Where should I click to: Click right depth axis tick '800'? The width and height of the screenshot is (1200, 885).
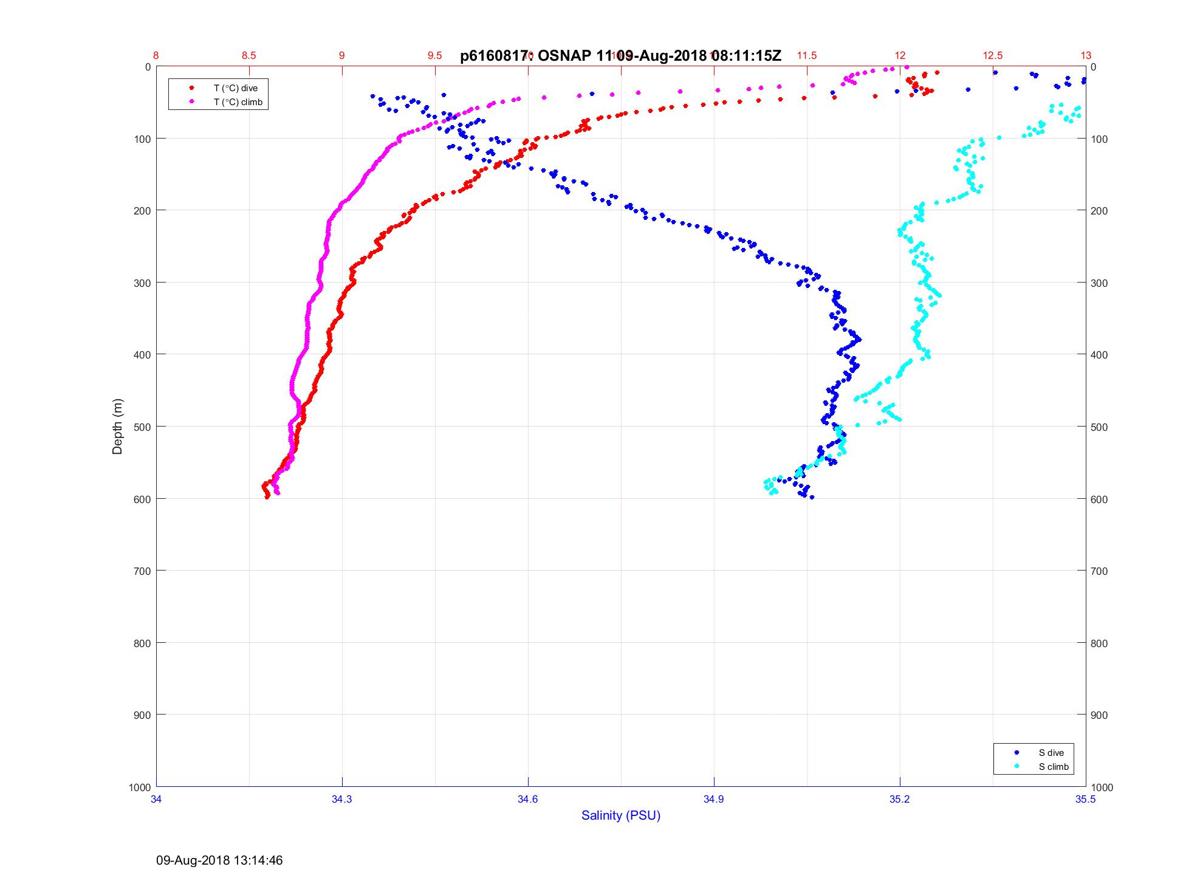pyautogui.click(x=1099, y=643)
